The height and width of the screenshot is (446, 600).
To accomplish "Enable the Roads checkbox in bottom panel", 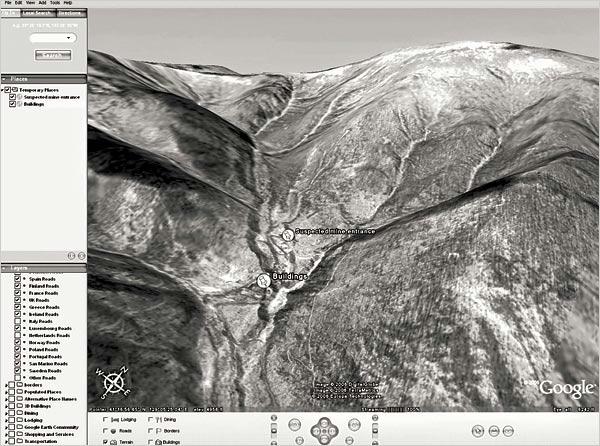I will [107, 431].
